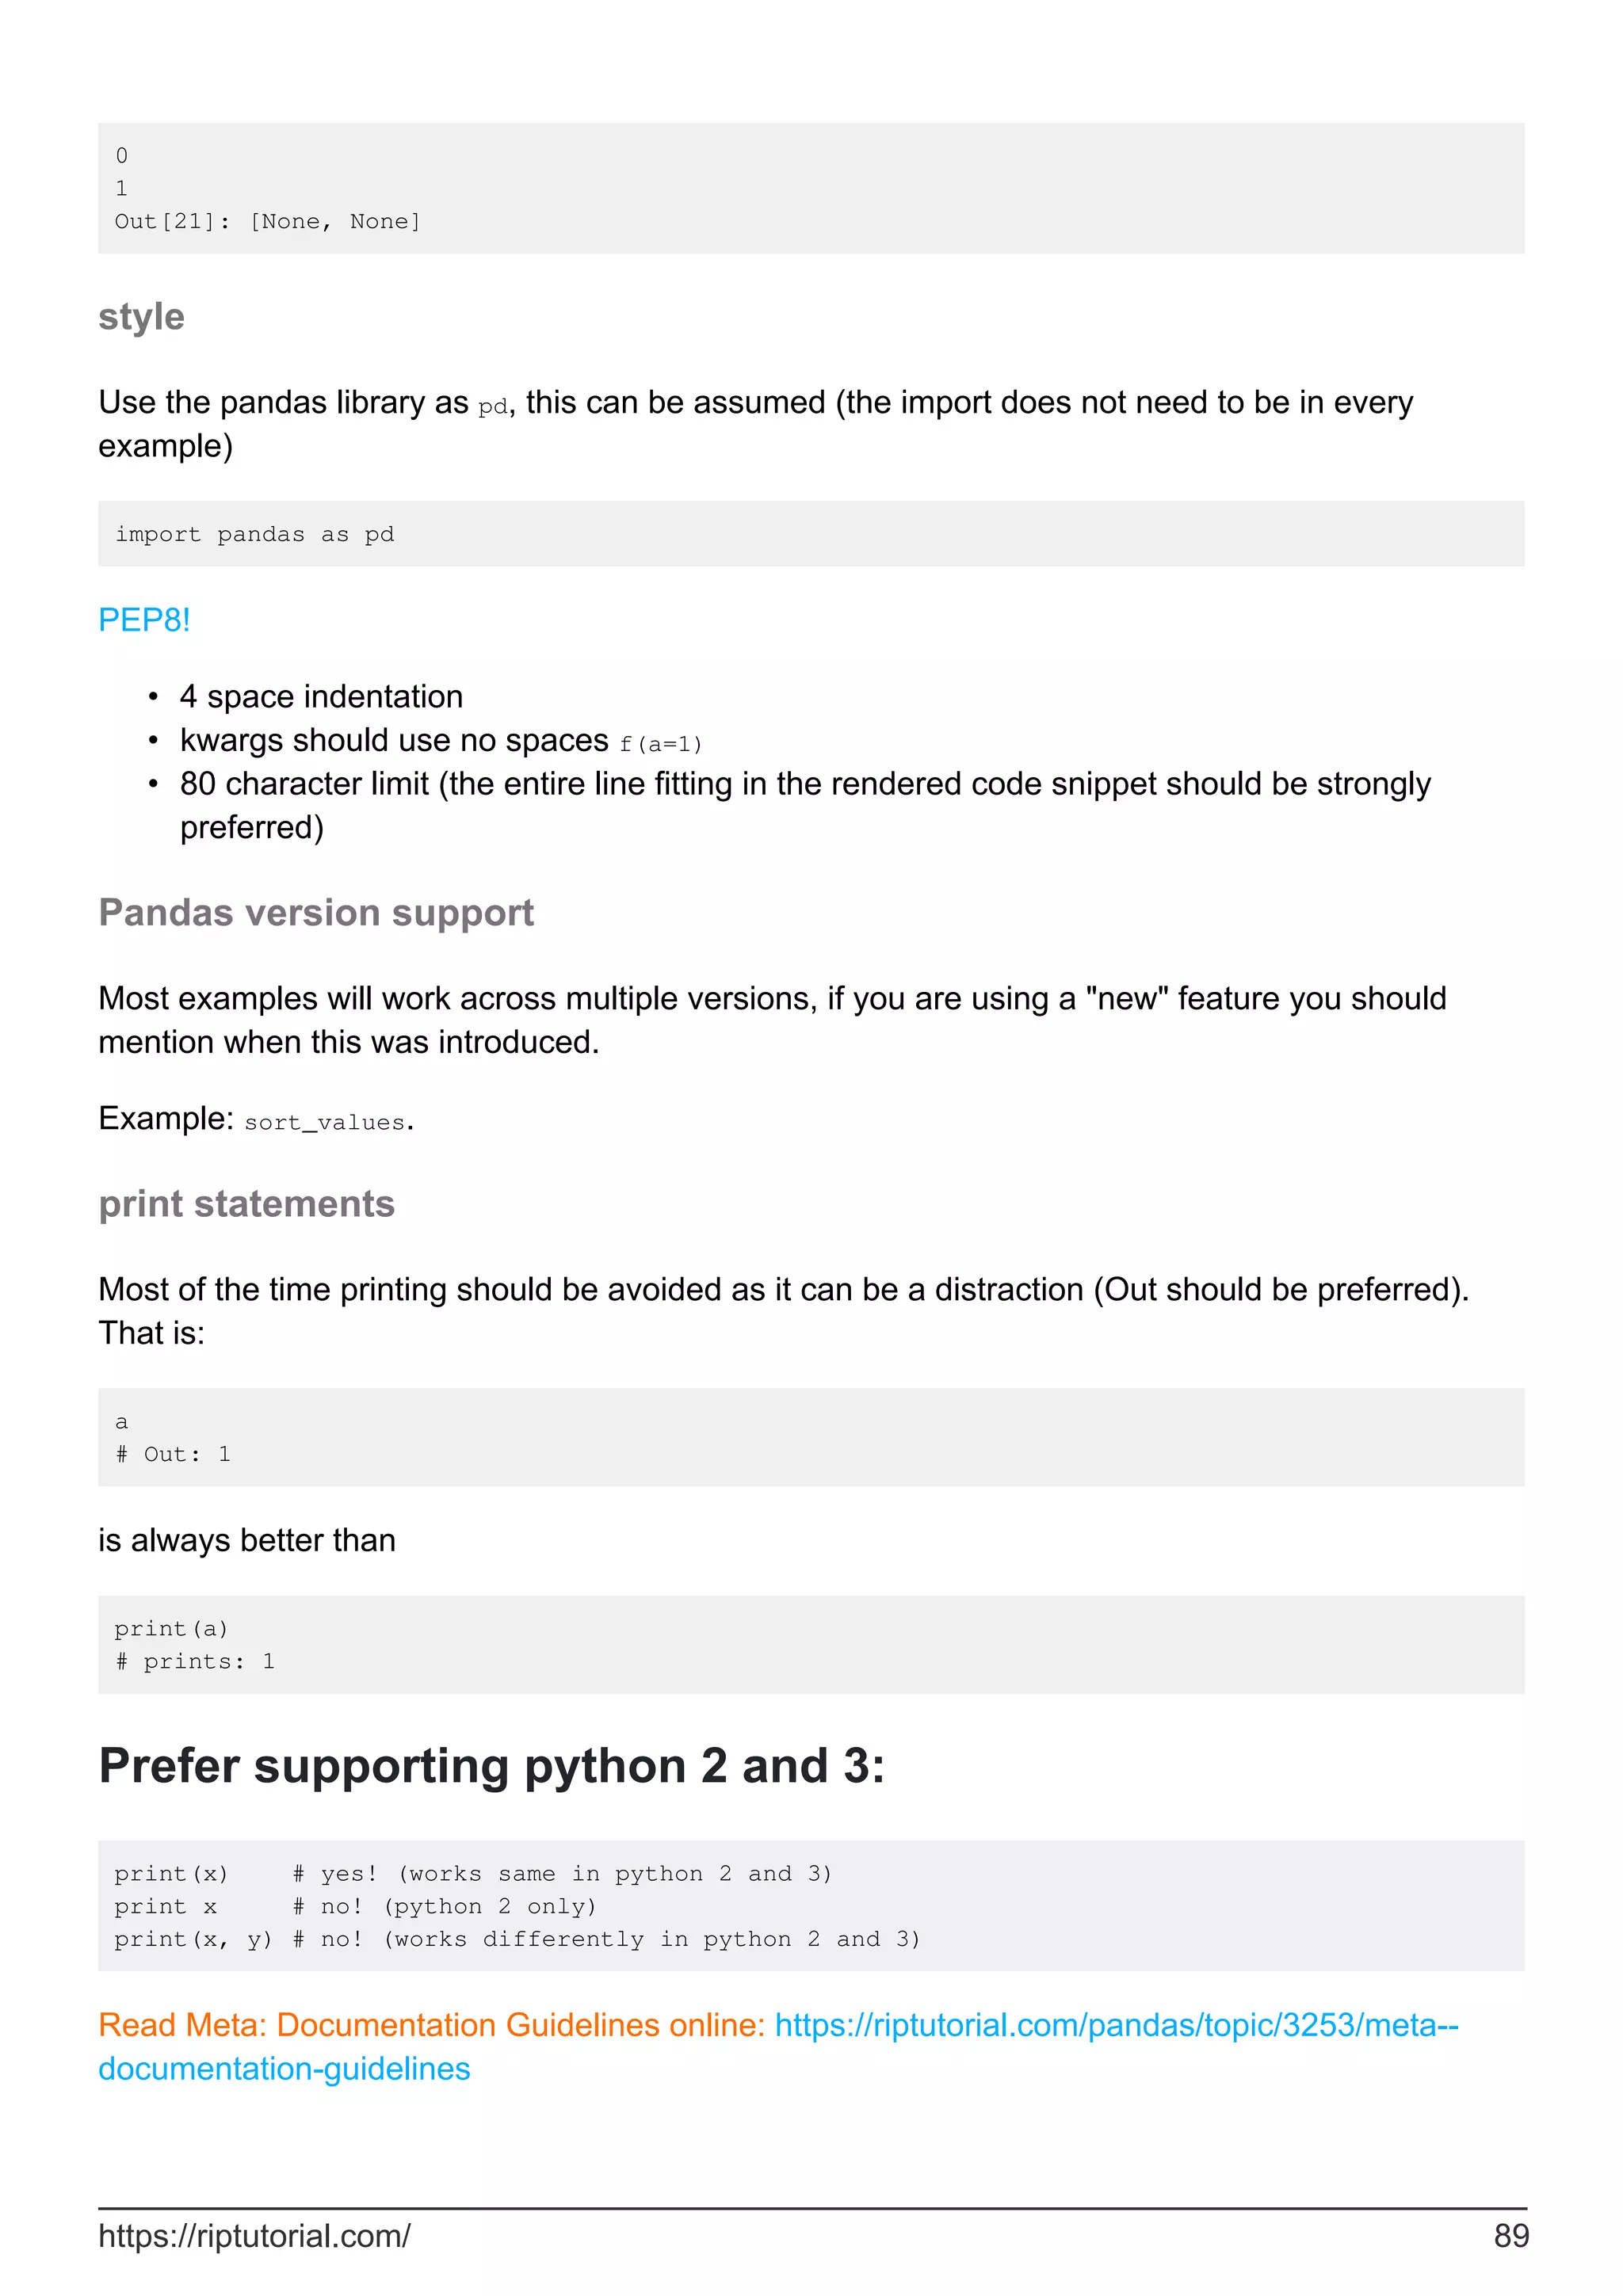This screenshot has height=2296, width=1623.
Task: Click the 'is always better than' text
Action: tap(246, 1540)
